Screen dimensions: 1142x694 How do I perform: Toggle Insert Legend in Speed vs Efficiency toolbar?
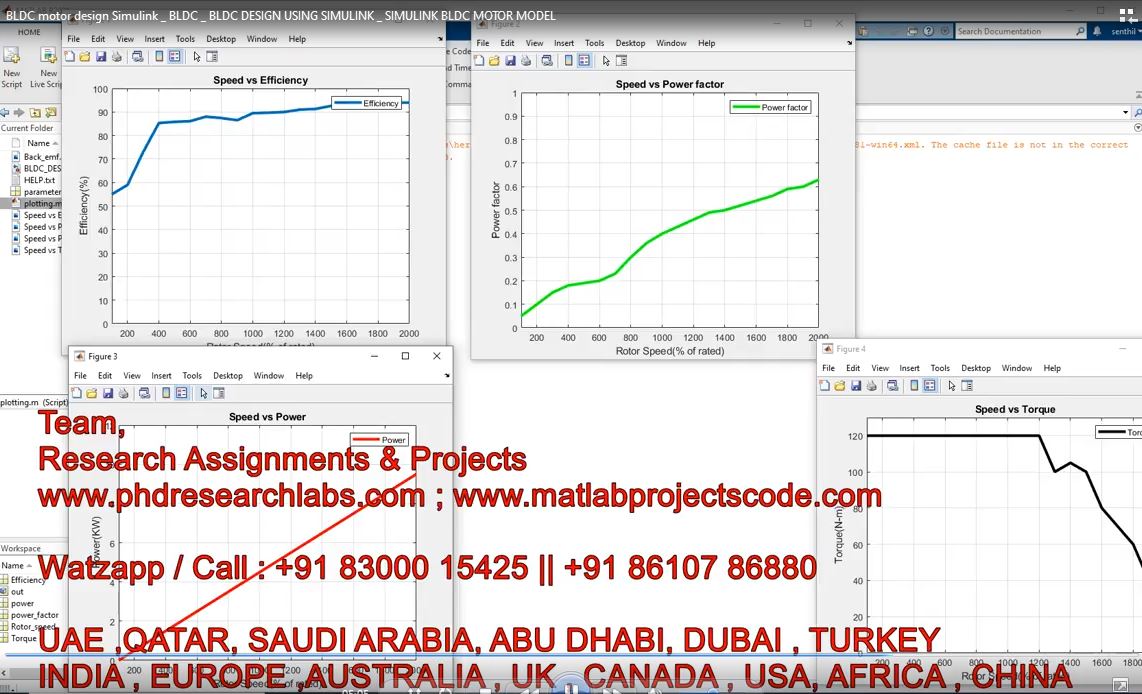[174, 57]
